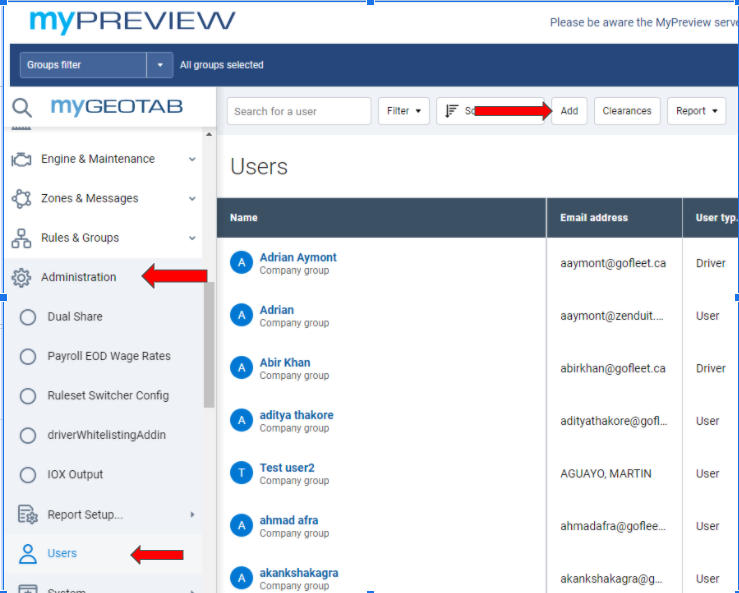Click abirkhan@gofleet.ca email cell
This screenshot has height=593, width=739.
613,368
